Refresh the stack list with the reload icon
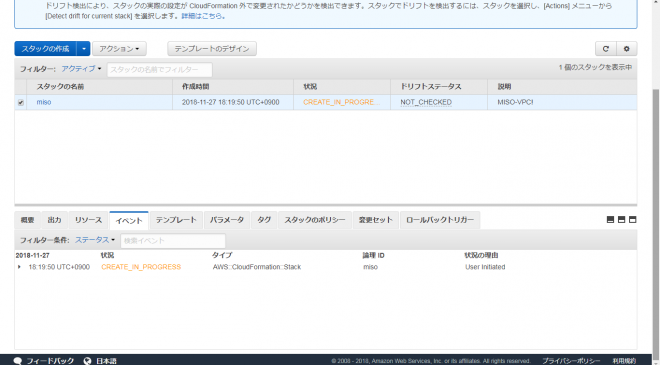Image resolution: width=660 pixels, height=365 pixels. click(605, 49)
